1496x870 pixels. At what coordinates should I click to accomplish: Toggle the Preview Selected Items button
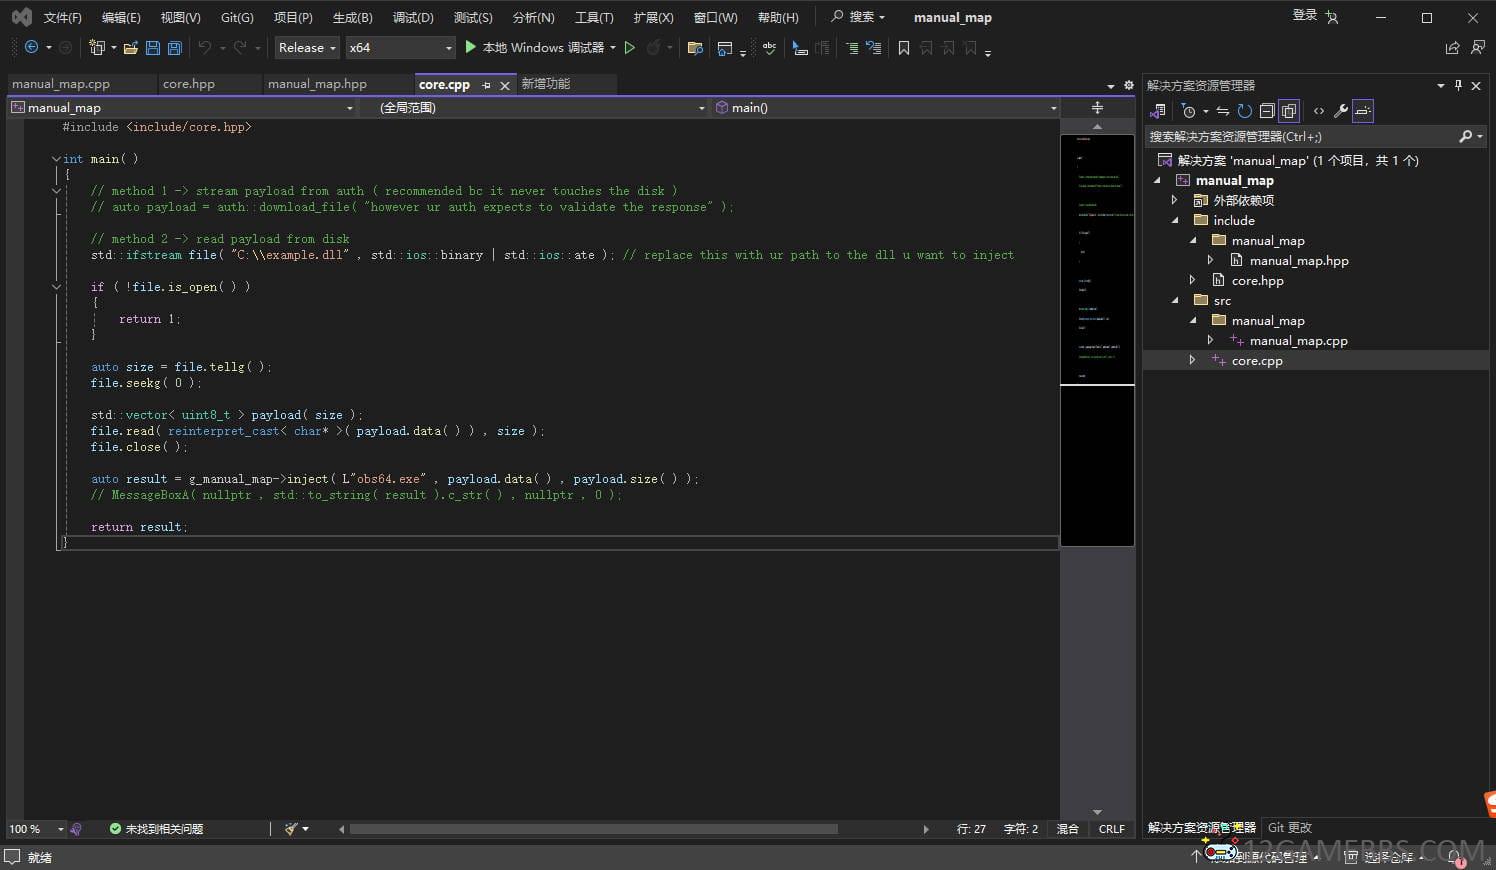pos(1363,111)
